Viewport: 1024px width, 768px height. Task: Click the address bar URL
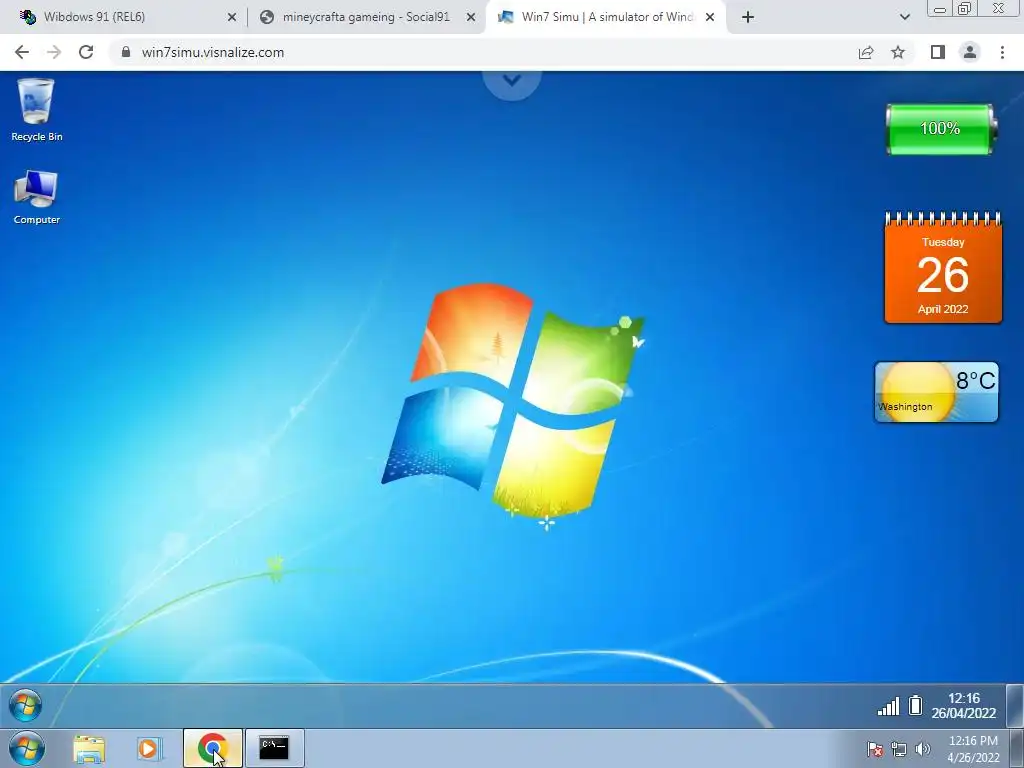click(213, 52)
